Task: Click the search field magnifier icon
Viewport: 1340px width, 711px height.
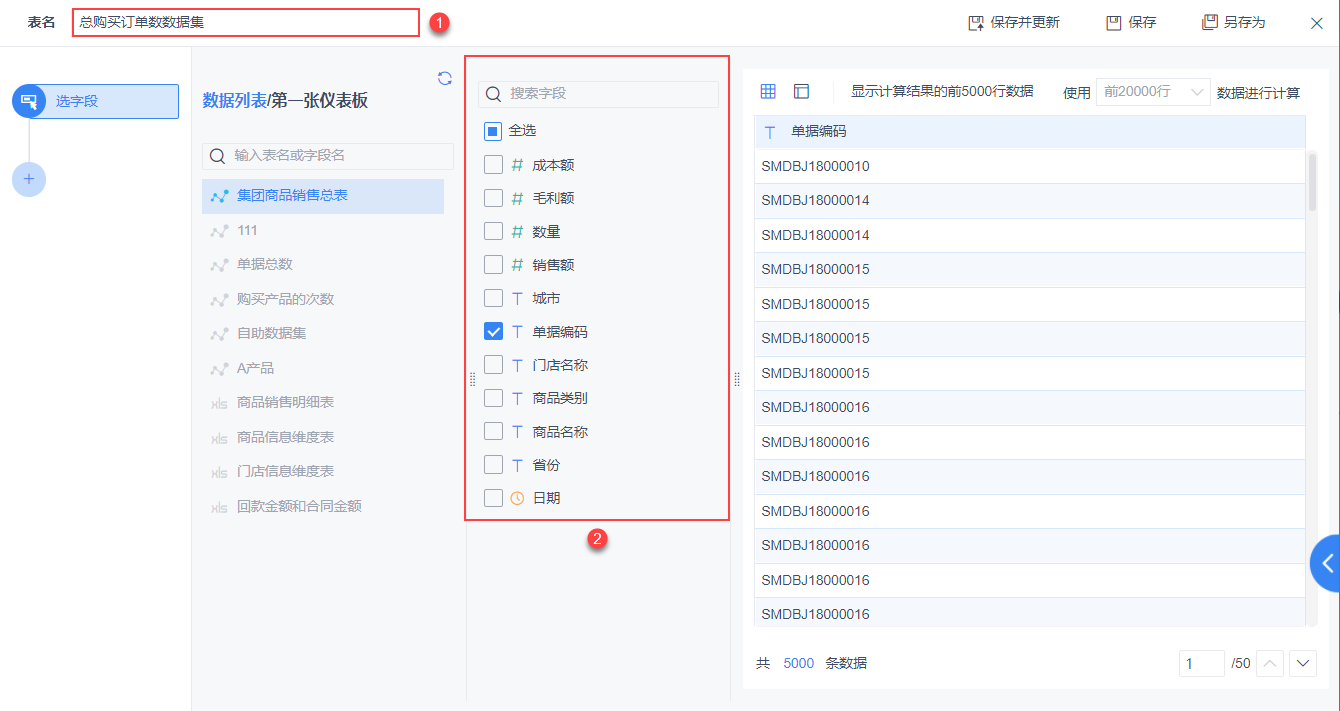Action: [x=493, y=93]
